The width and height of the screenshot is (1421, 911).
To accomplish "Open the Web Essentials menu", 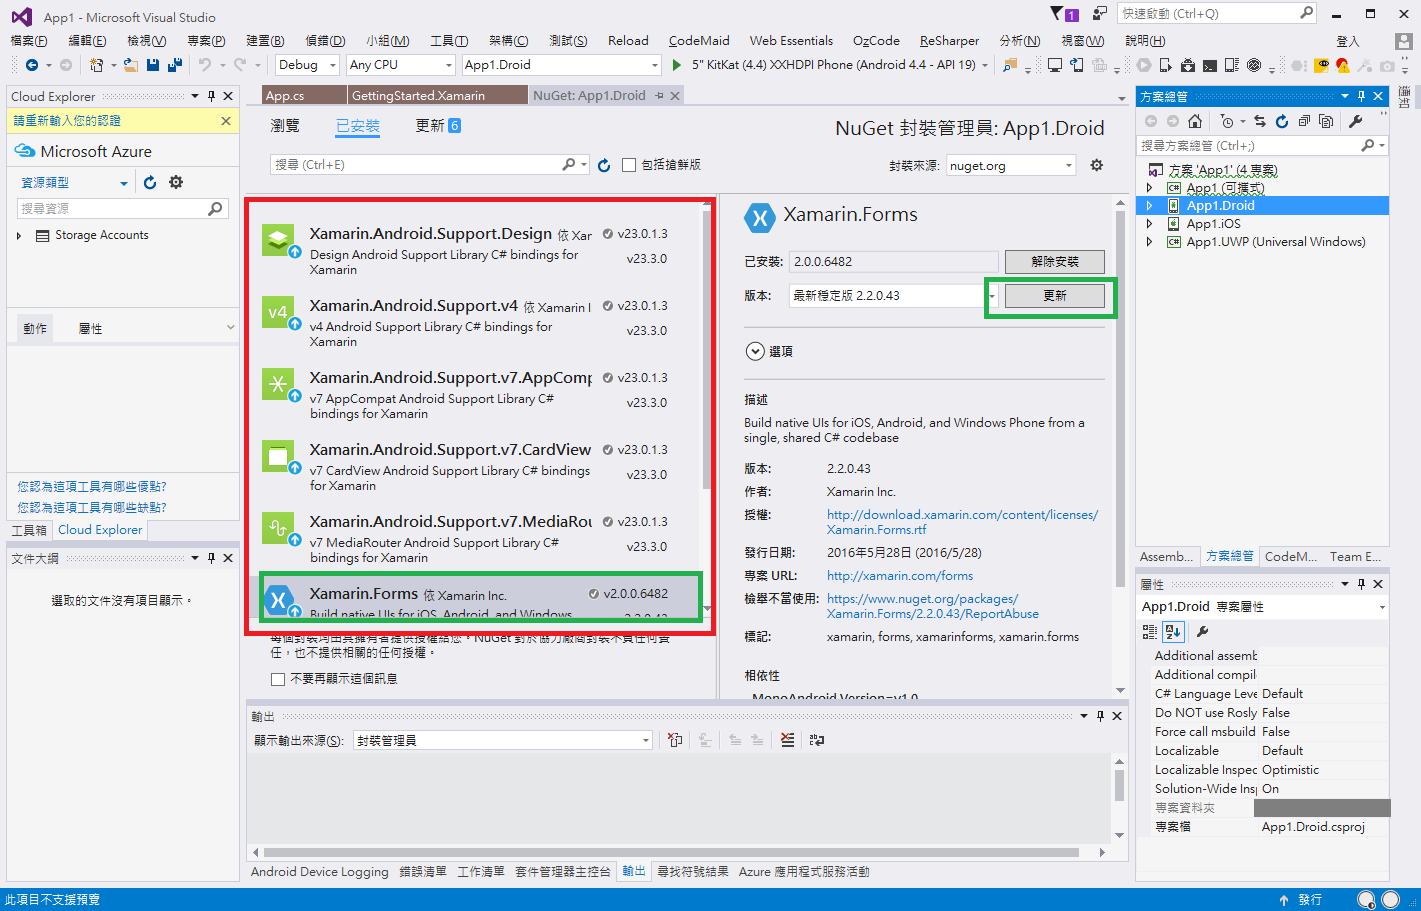I will point(791,41).
